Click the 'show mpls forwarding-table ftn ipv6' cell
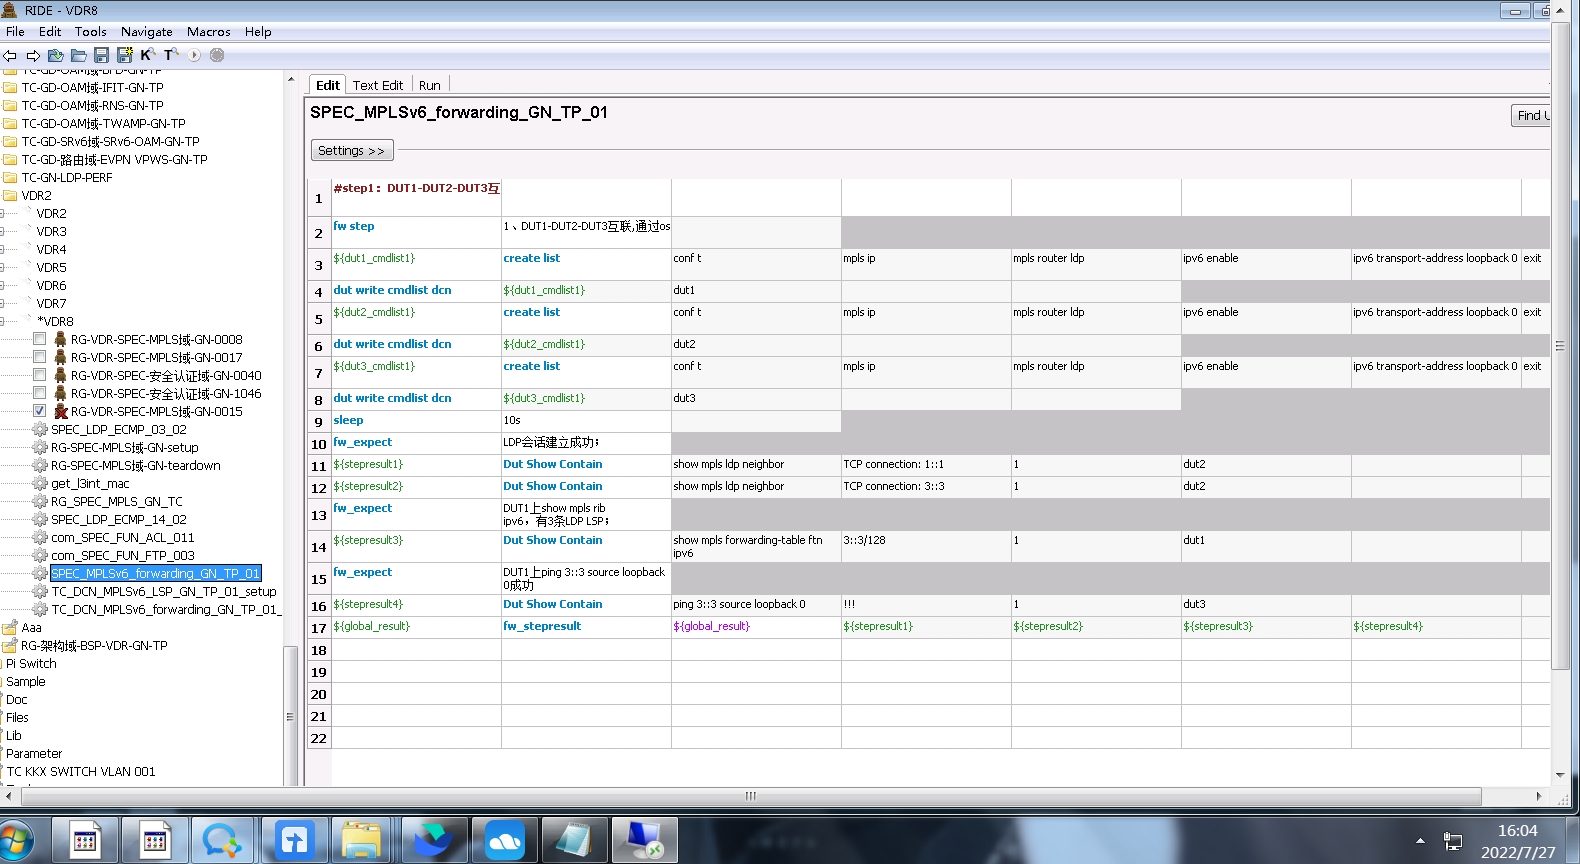This screenshot has height=864, width=1580. (756, 546)
